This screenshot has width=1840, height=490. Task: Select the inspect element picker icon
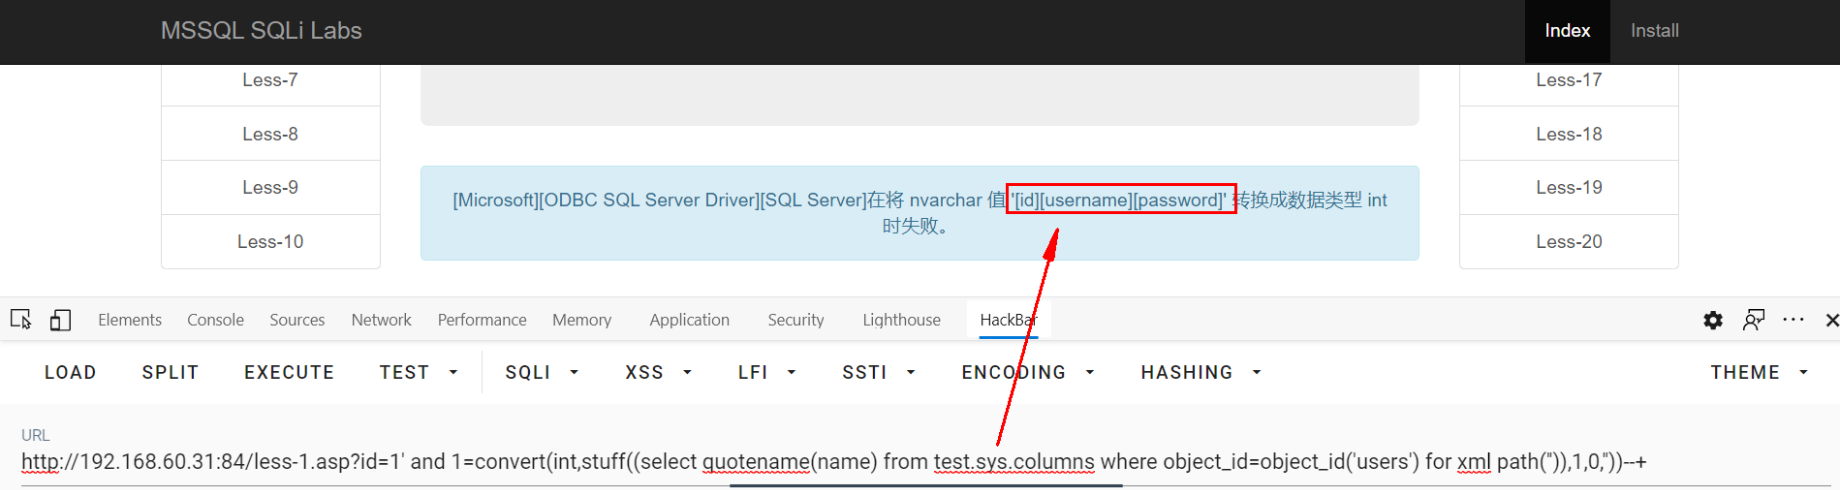coord(21,320)
